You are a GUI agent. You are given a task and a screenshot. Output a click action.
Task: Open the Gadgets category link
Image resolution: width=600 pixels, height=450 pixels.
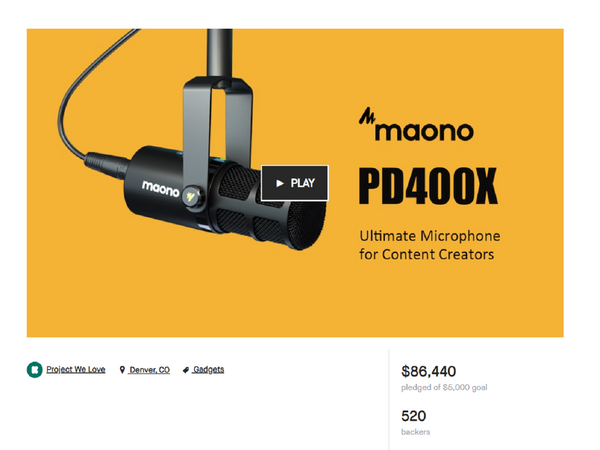pyautogui.click(x=209, y=370)
